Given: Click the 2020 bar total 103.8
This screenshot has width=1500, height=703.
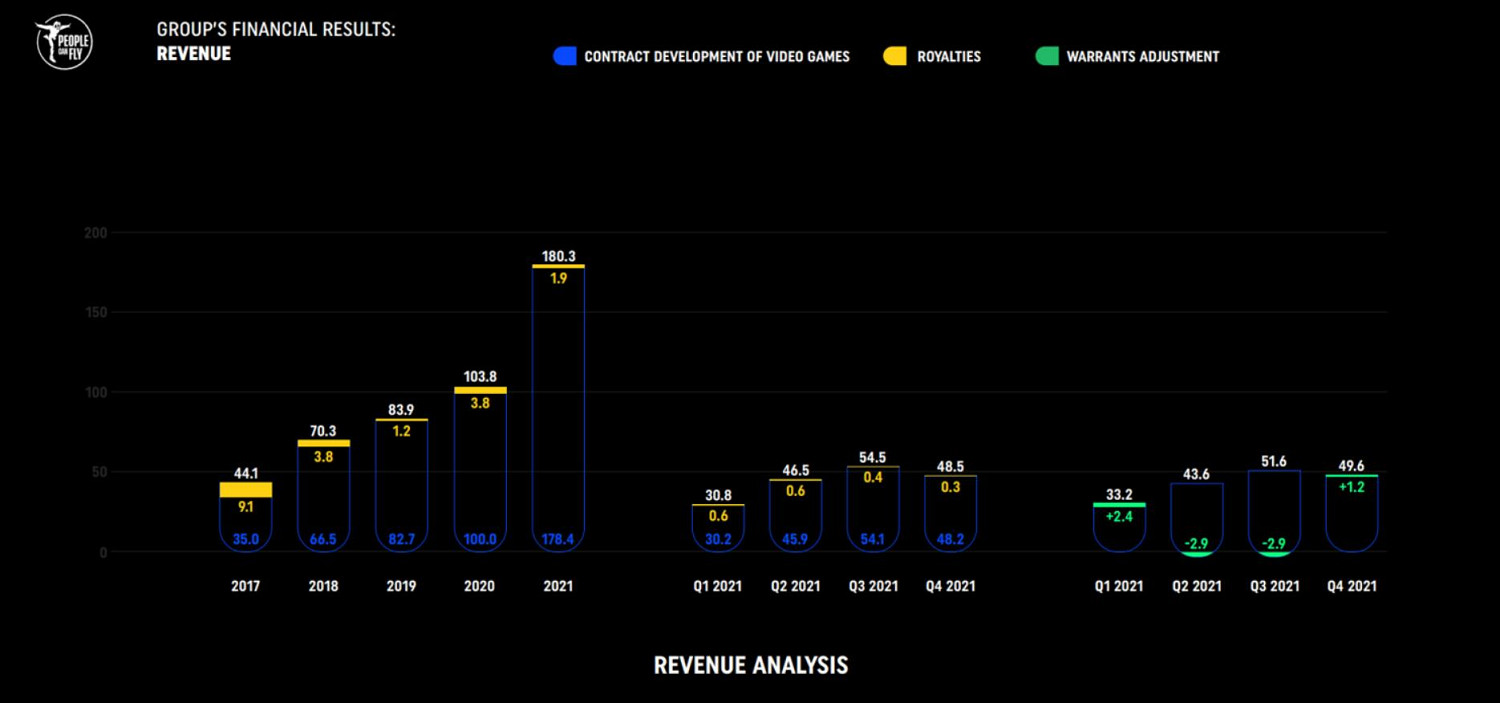Looking at the screenshot, I should point(480,377).
